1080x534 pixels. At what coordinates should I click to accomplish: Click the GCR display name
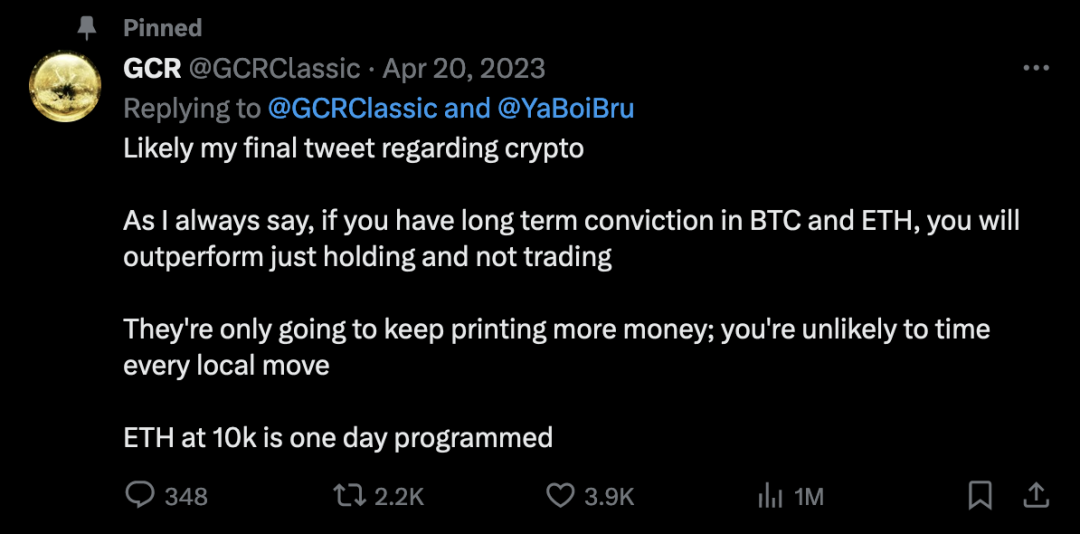click(x=152, y=68)
